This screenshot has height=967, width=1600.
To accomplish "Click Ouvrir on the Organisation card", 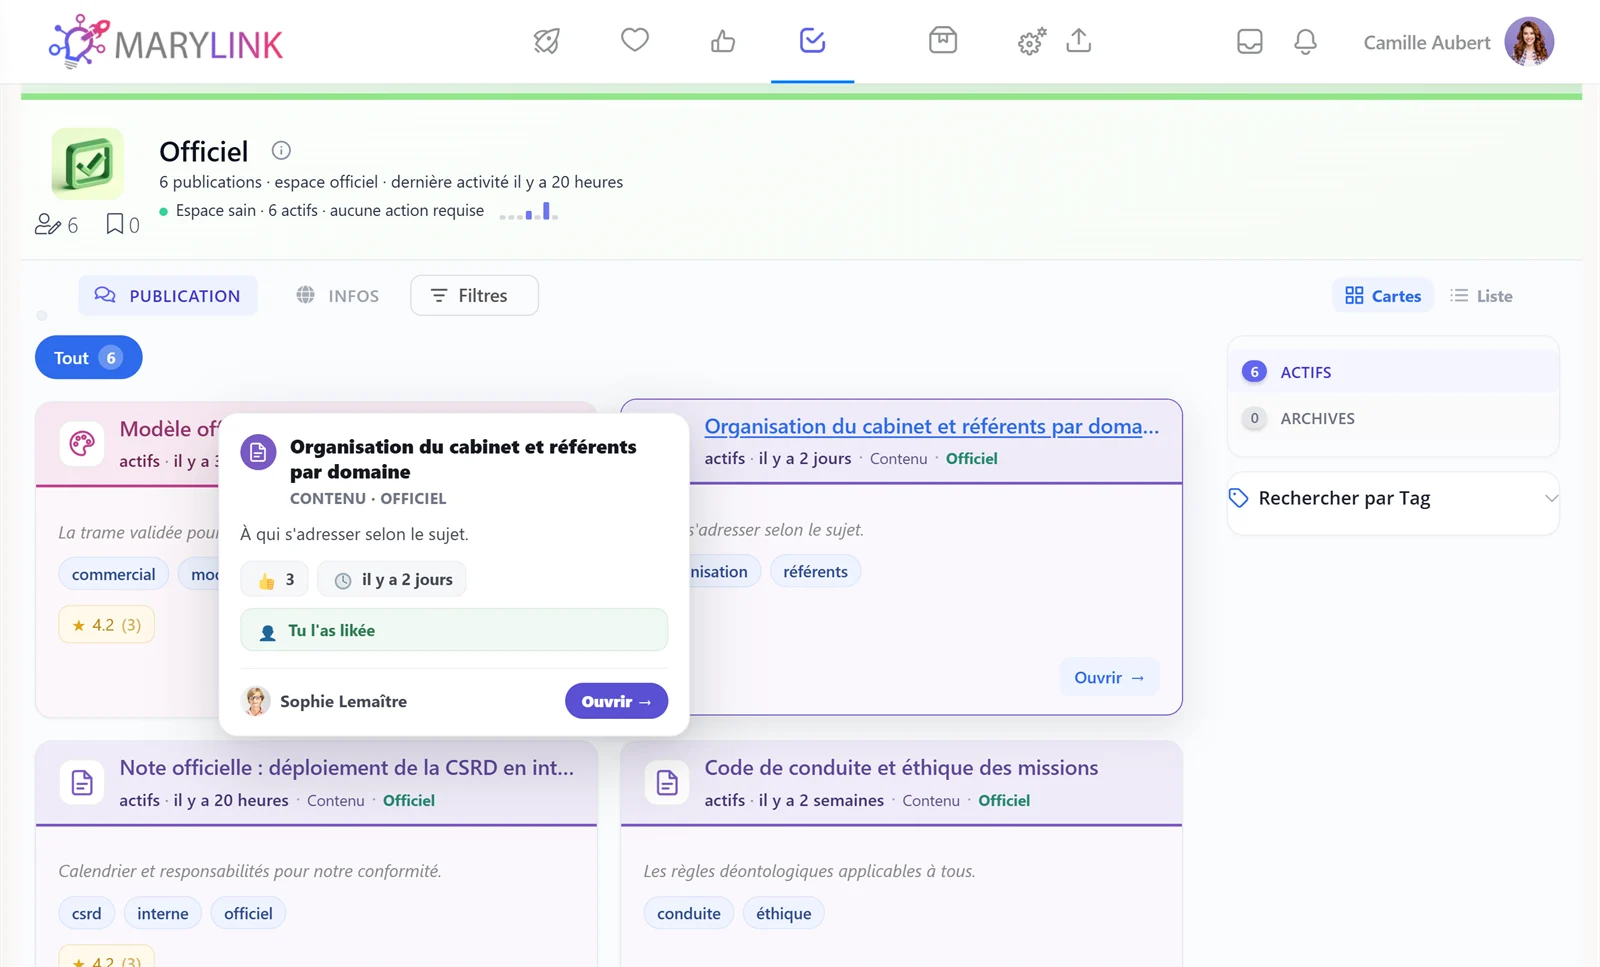I will click(x=1109, y=678).
